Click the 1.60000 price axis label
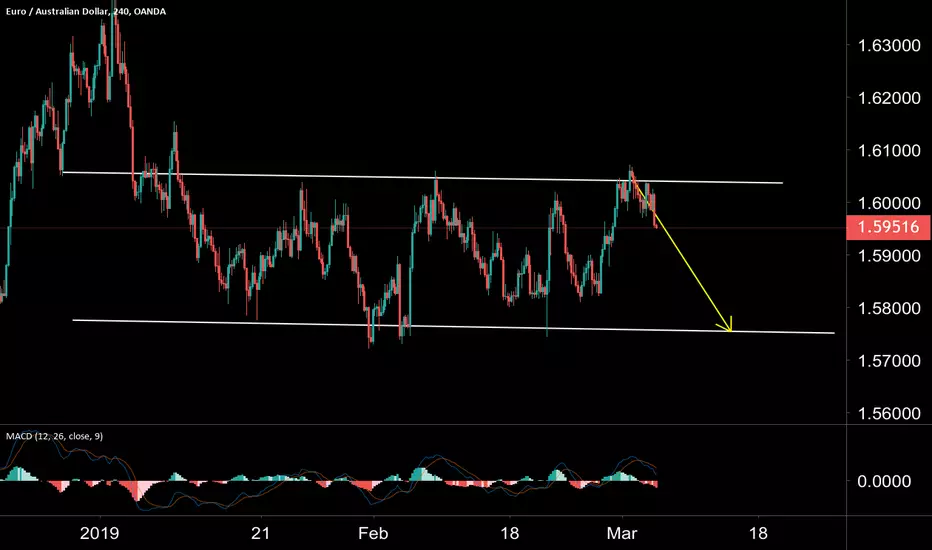 (x=889, y=203)
